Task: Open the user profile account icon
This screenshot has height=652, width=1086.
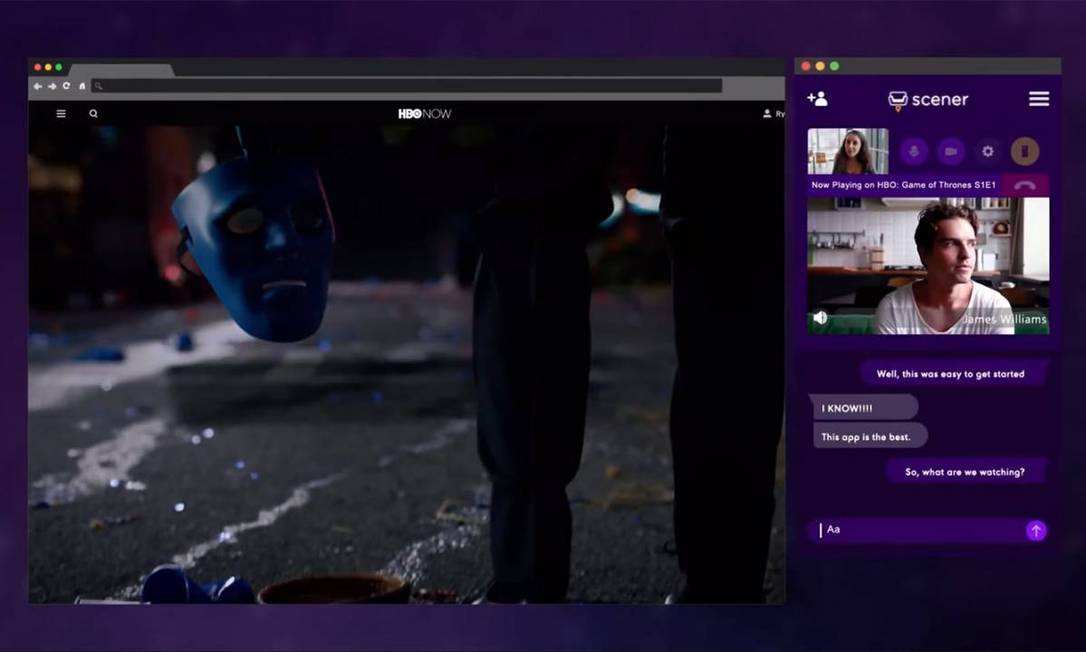Action: [767, 114]
